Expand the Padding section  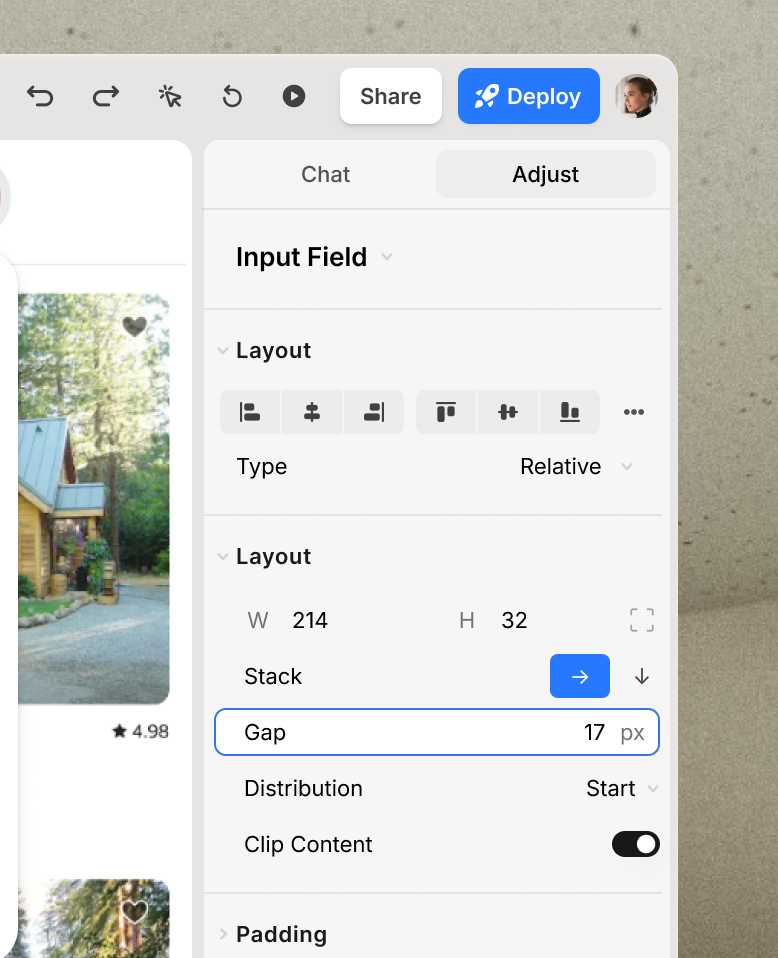(x=280, y=934)
